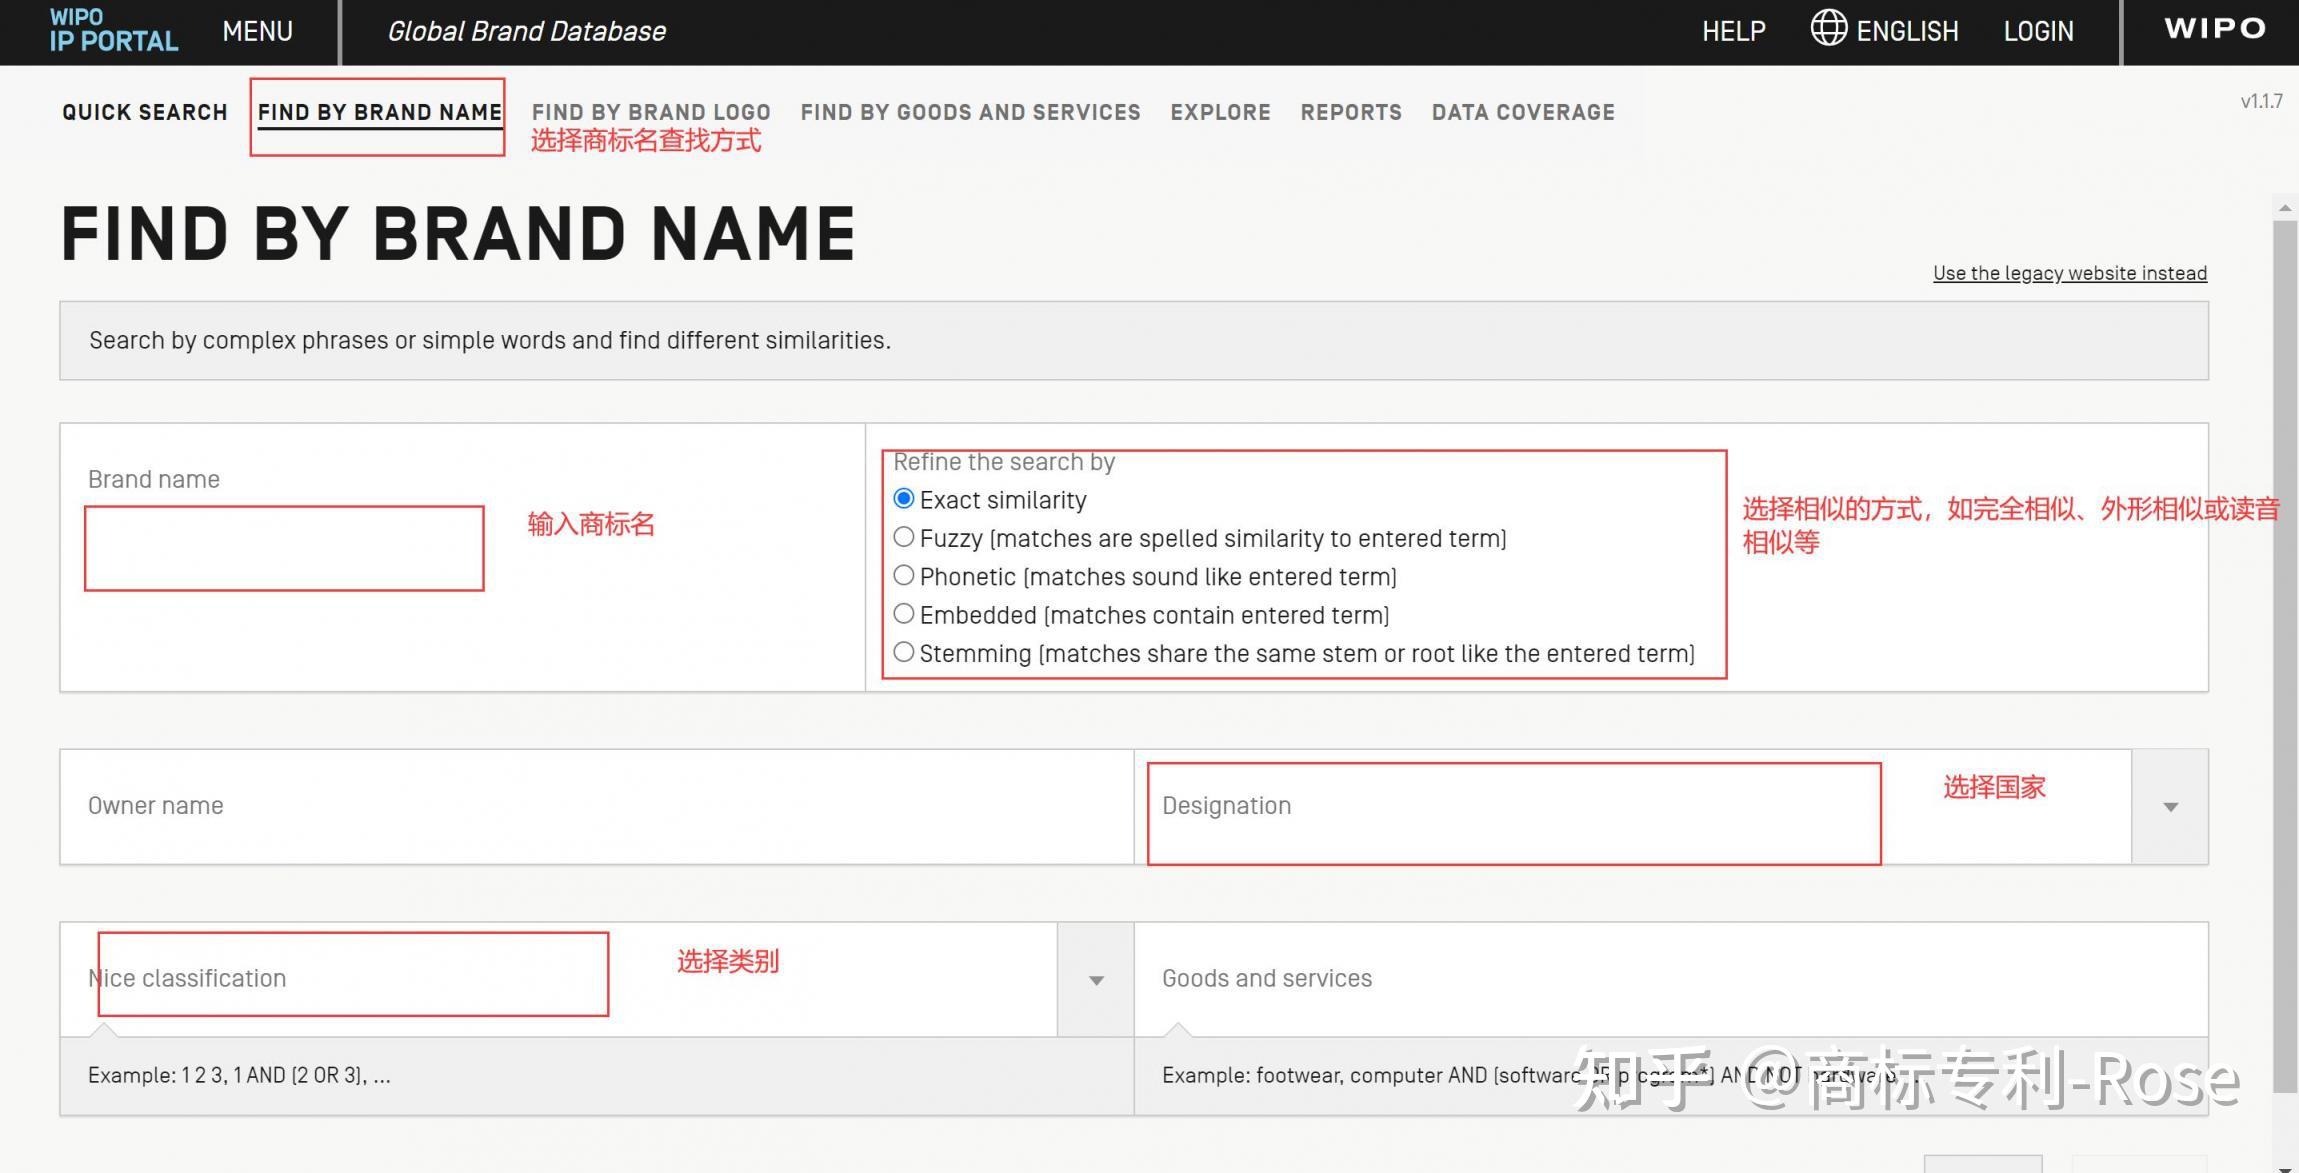Click the LOGIN link
The image size is (2299, 1173).
click(2038, 32)
